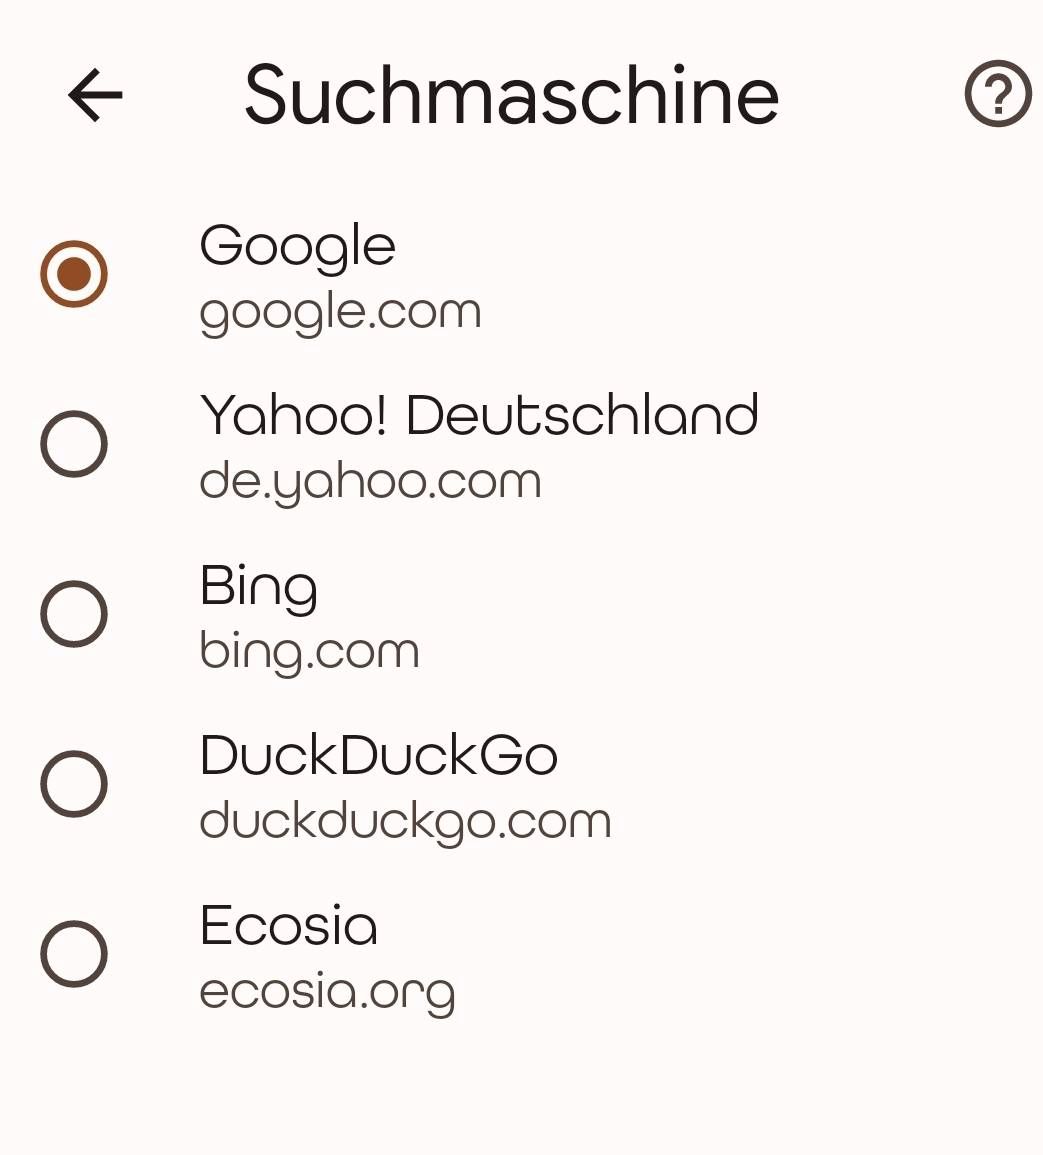Click the ecosia.org URL text

pyautogui.click(x=327, y=993)
